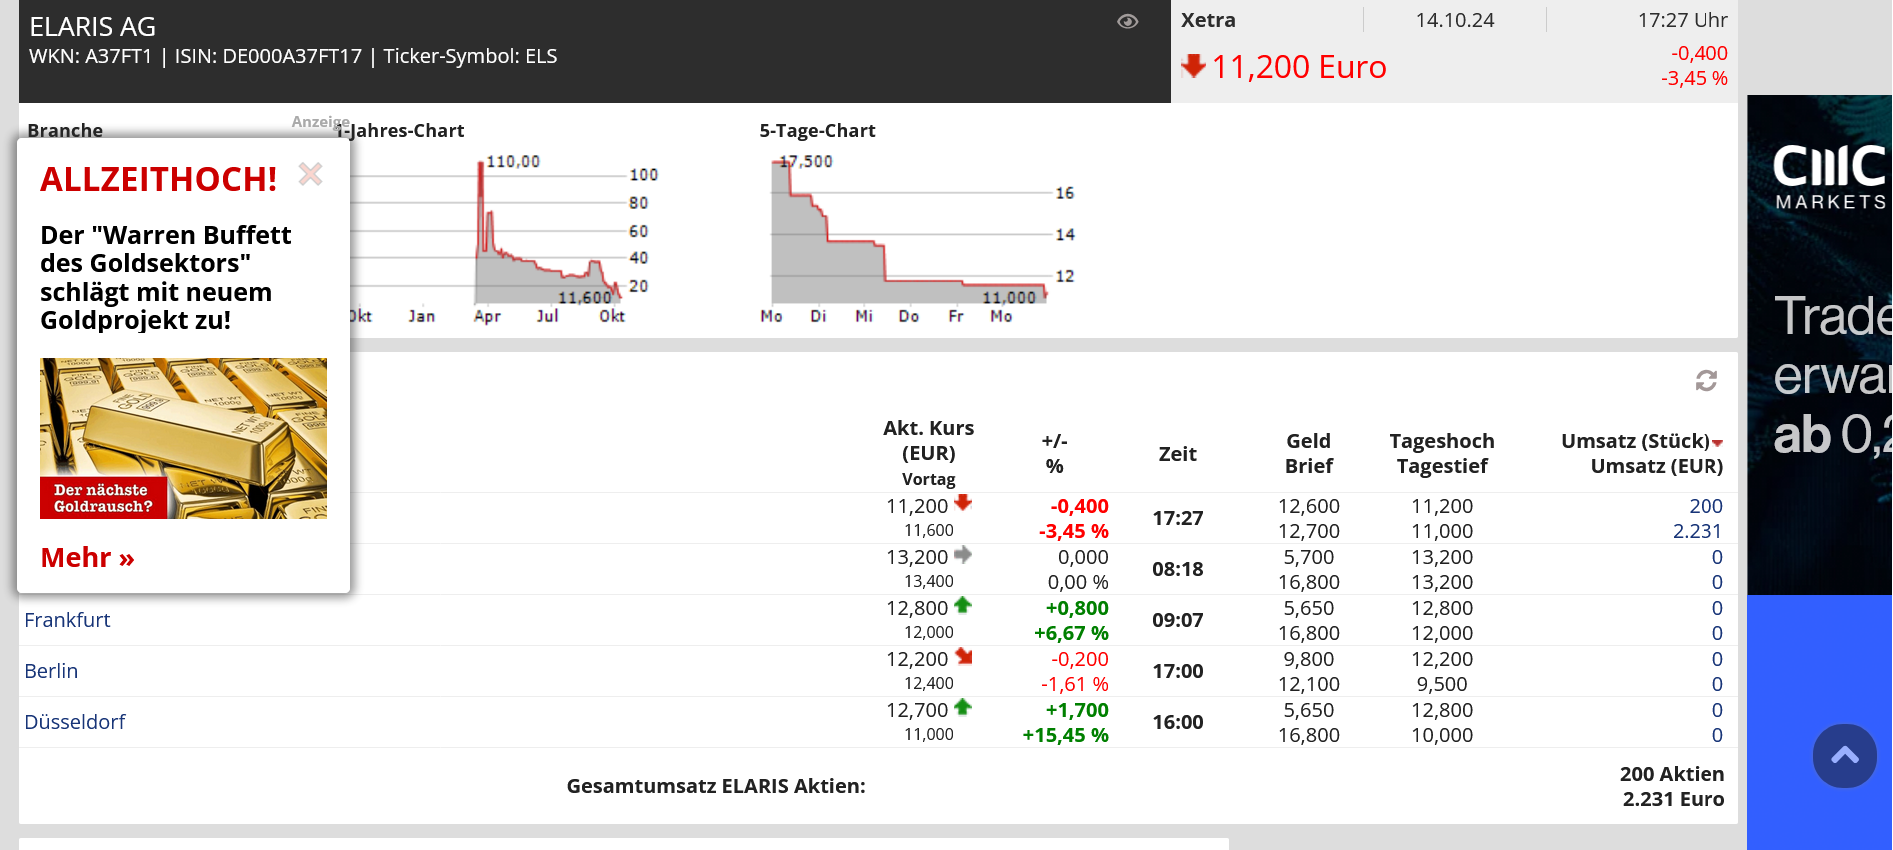Click the scroll-to-top arrow button
Viewport: 1893px width, 850px height.
(1844, 756)
